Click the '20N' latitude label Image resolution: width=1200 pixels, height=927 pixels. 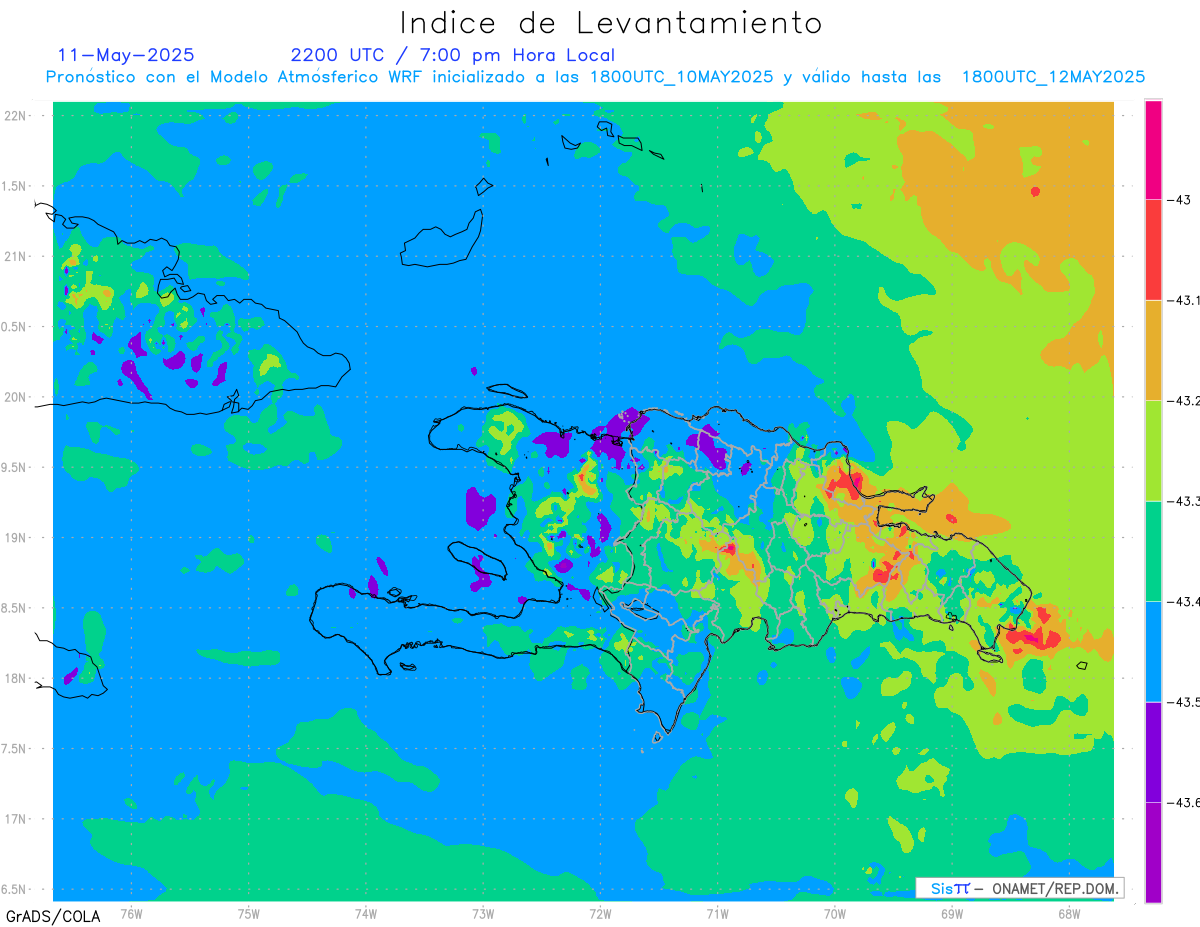click(16, 397)
